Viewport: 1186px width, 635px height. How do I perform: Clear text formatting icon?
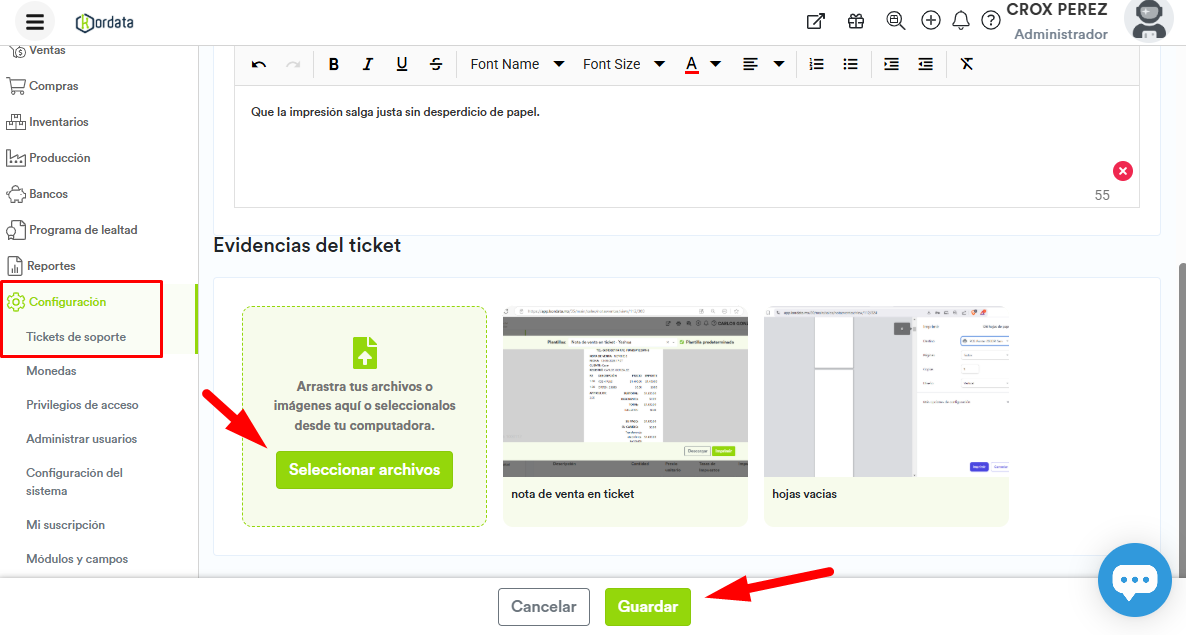tap(966, 64)
